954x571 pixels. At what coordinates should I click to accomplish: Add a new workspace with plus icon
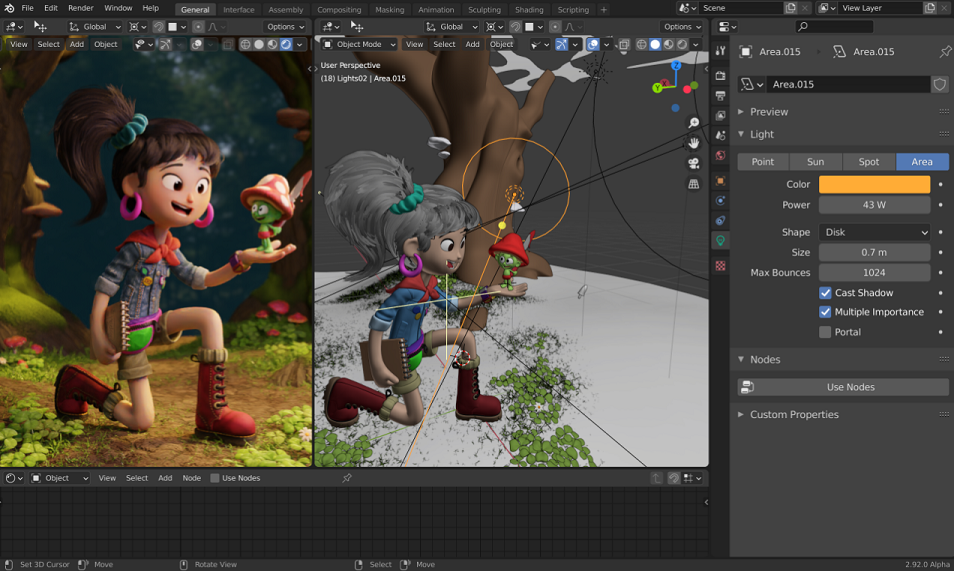pos(604,9)
